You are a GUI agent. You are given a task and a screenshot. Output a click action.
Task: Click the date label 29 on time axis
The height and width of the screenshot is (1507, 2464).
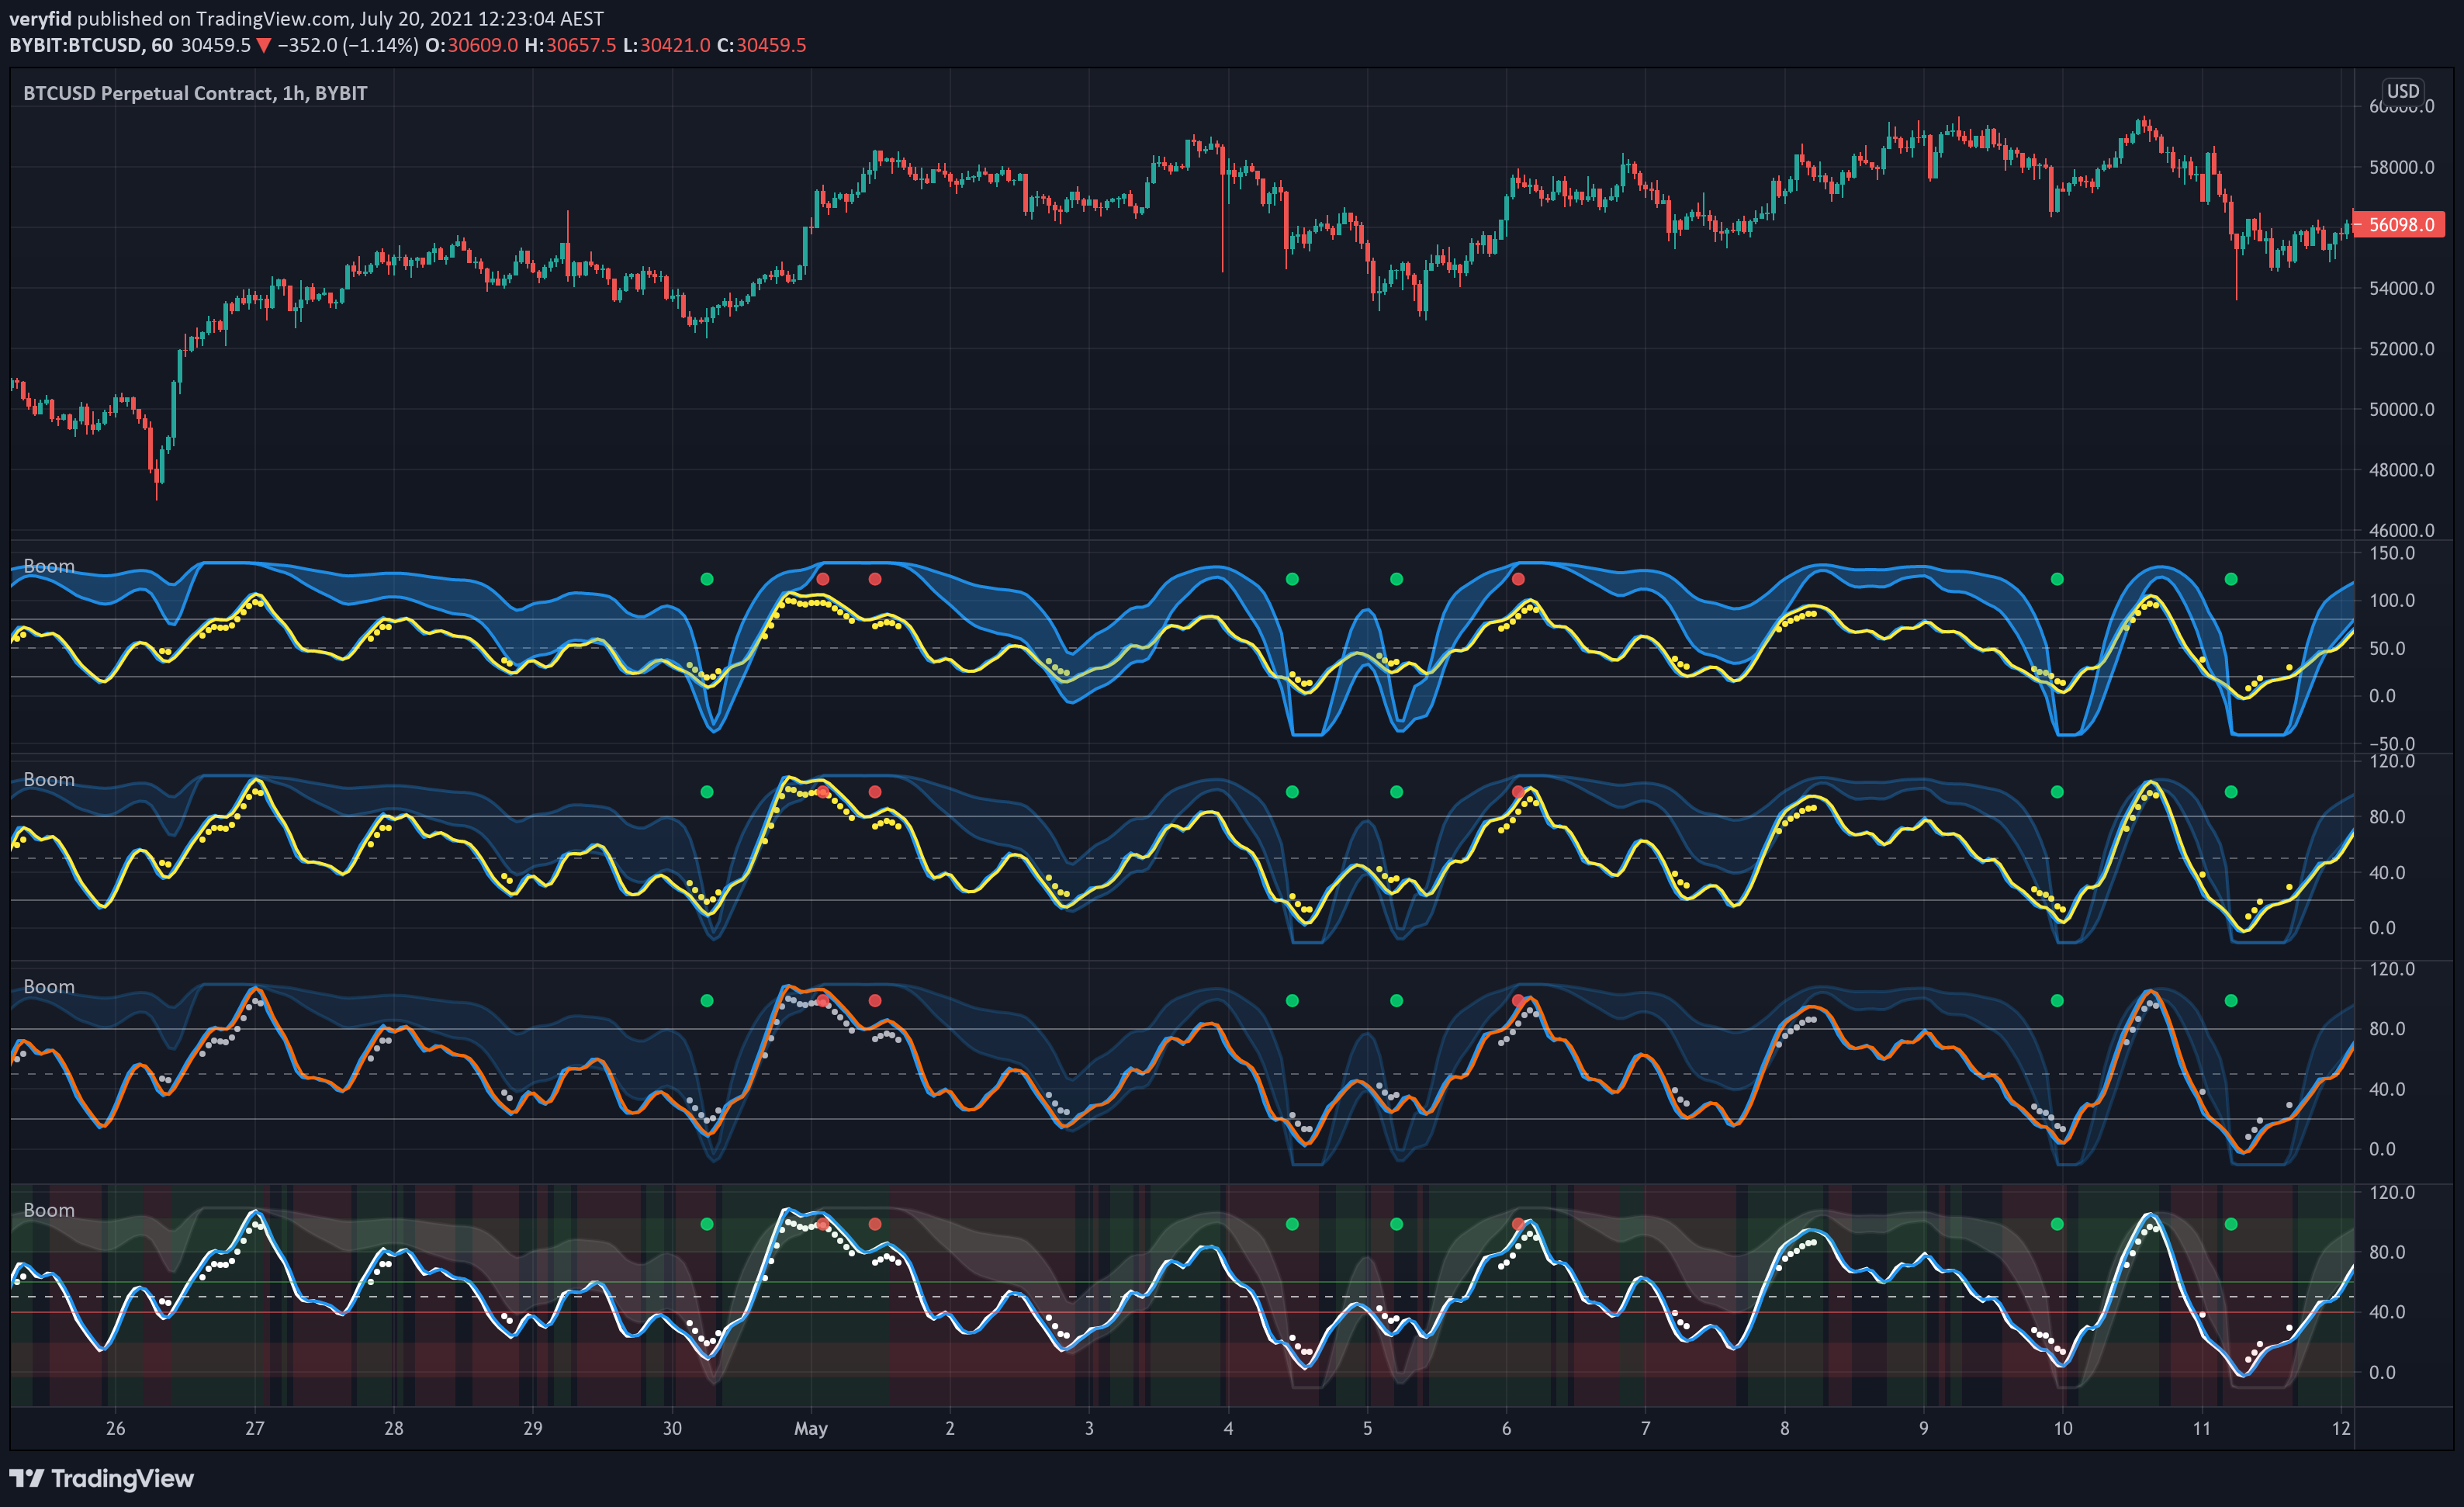(533, 1428)
